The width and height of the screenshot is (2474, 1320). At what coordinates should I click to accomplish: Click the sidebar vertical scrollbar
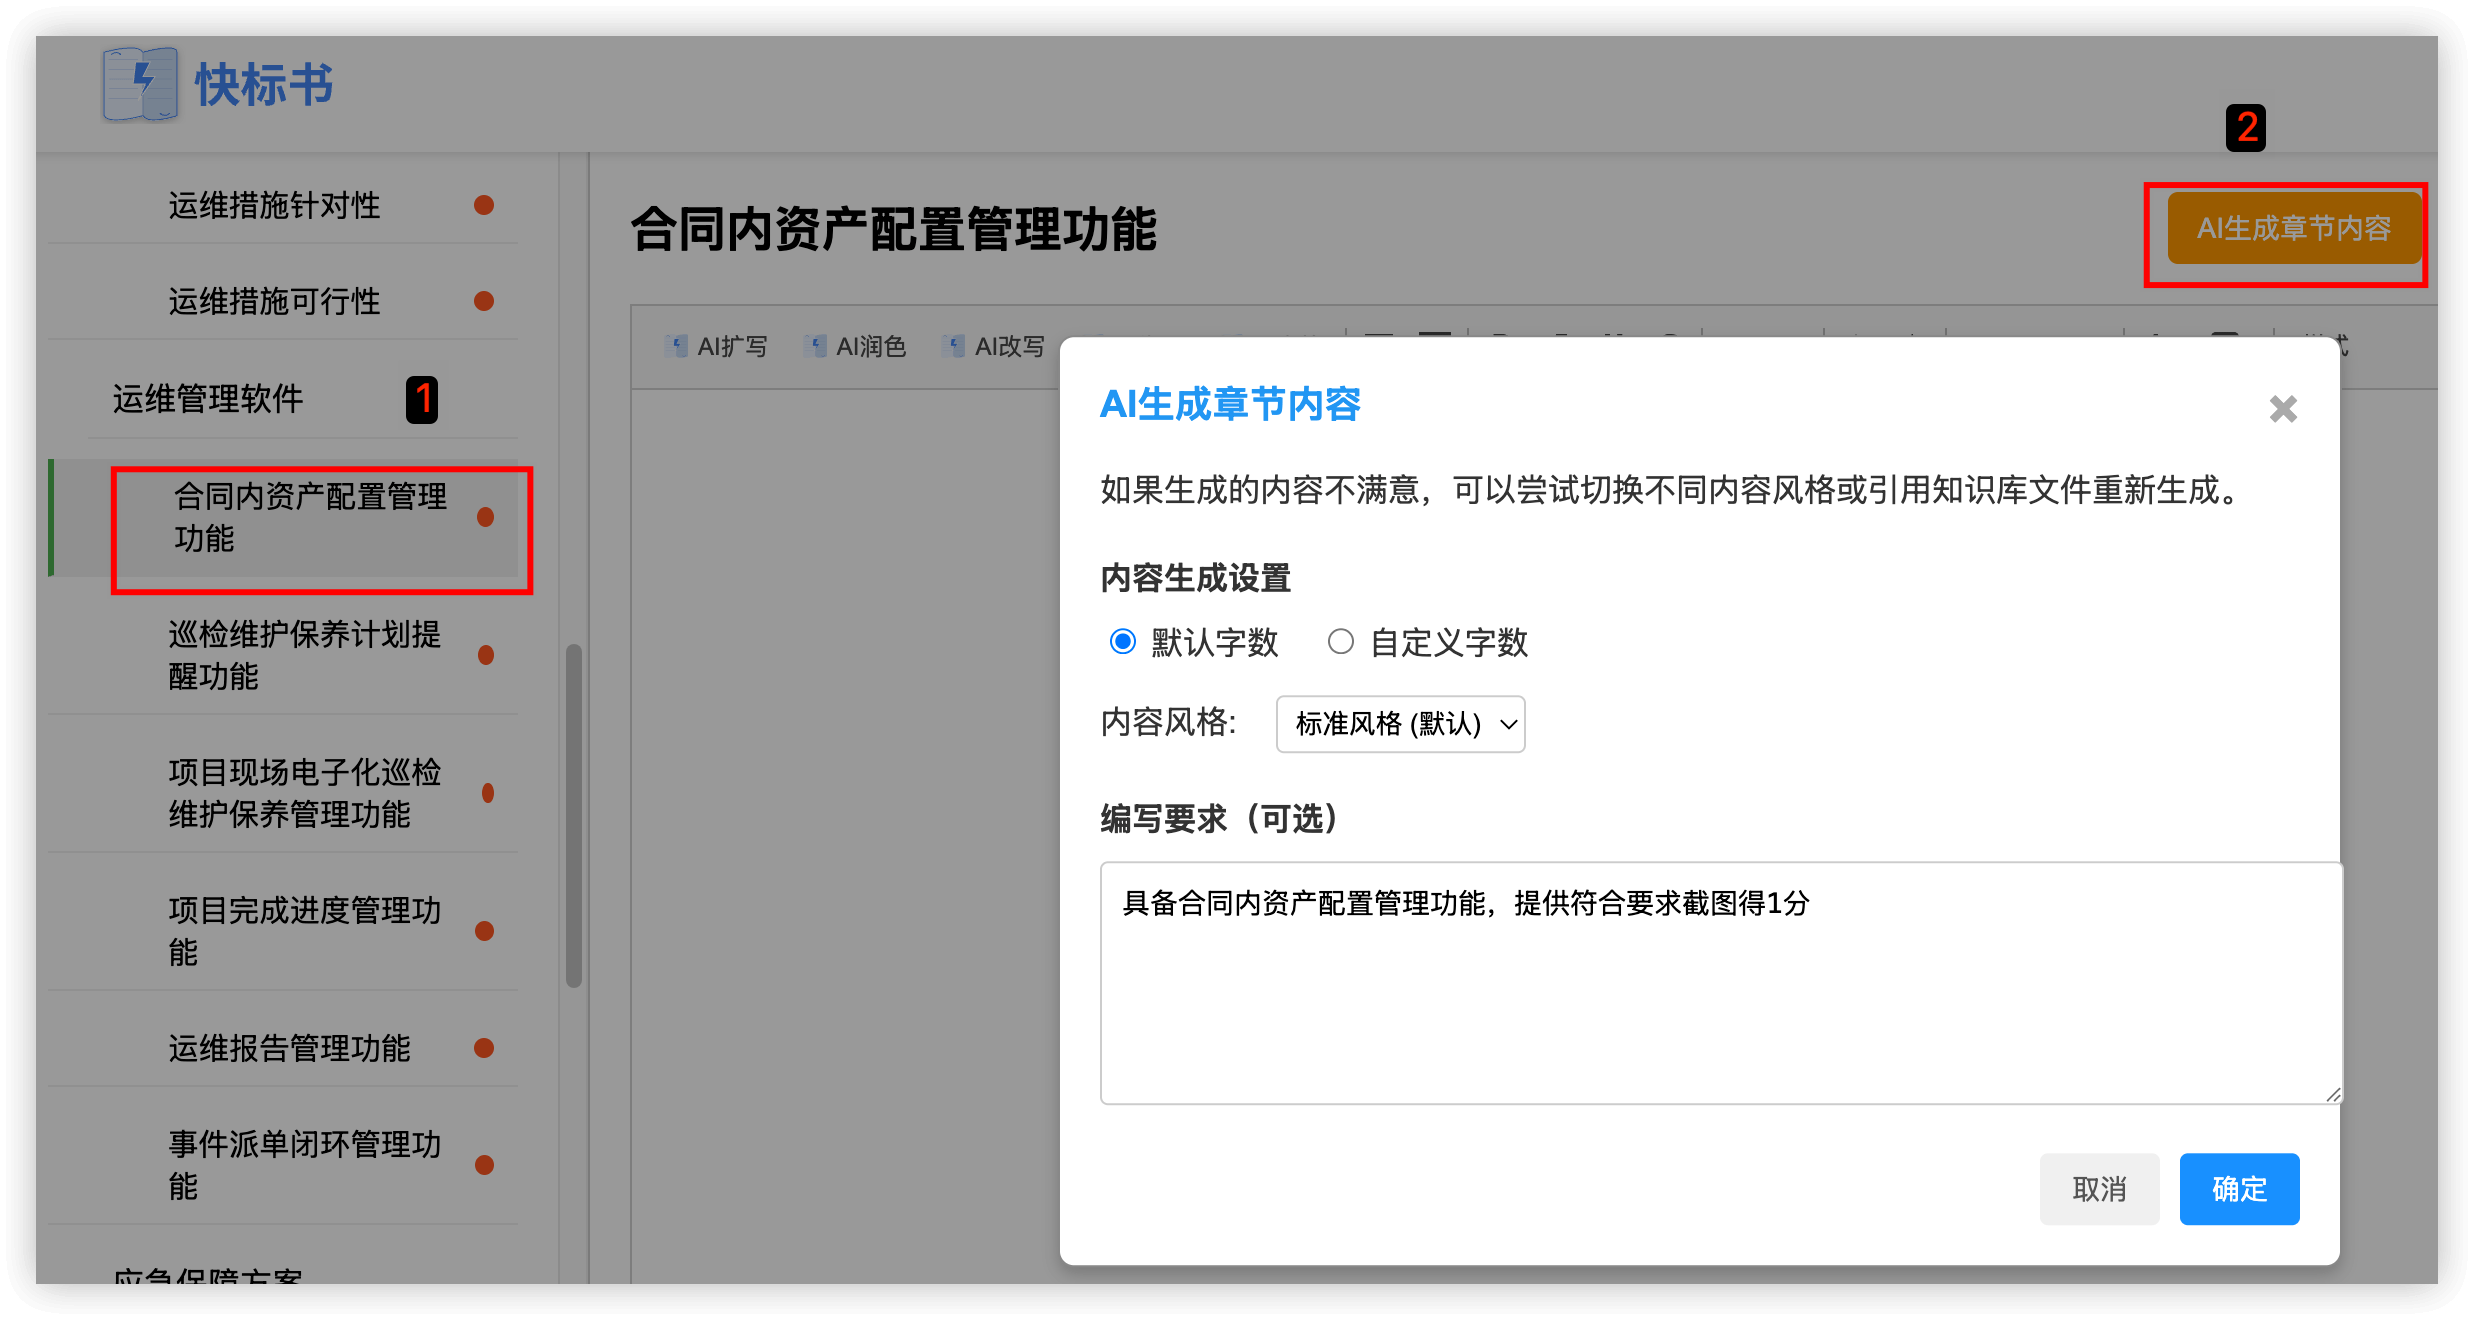click(574, 815)
